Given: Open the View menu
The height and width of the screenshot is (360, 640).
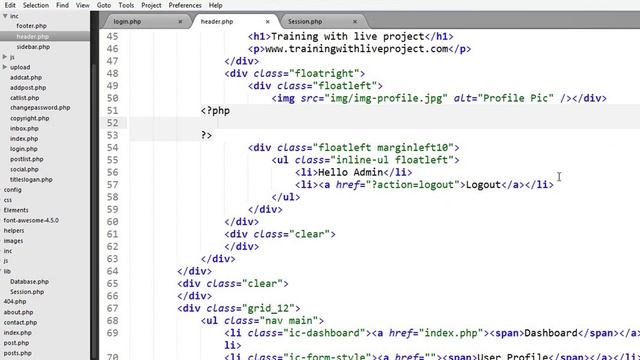Looking at the screenshot, I should point(82,5).
